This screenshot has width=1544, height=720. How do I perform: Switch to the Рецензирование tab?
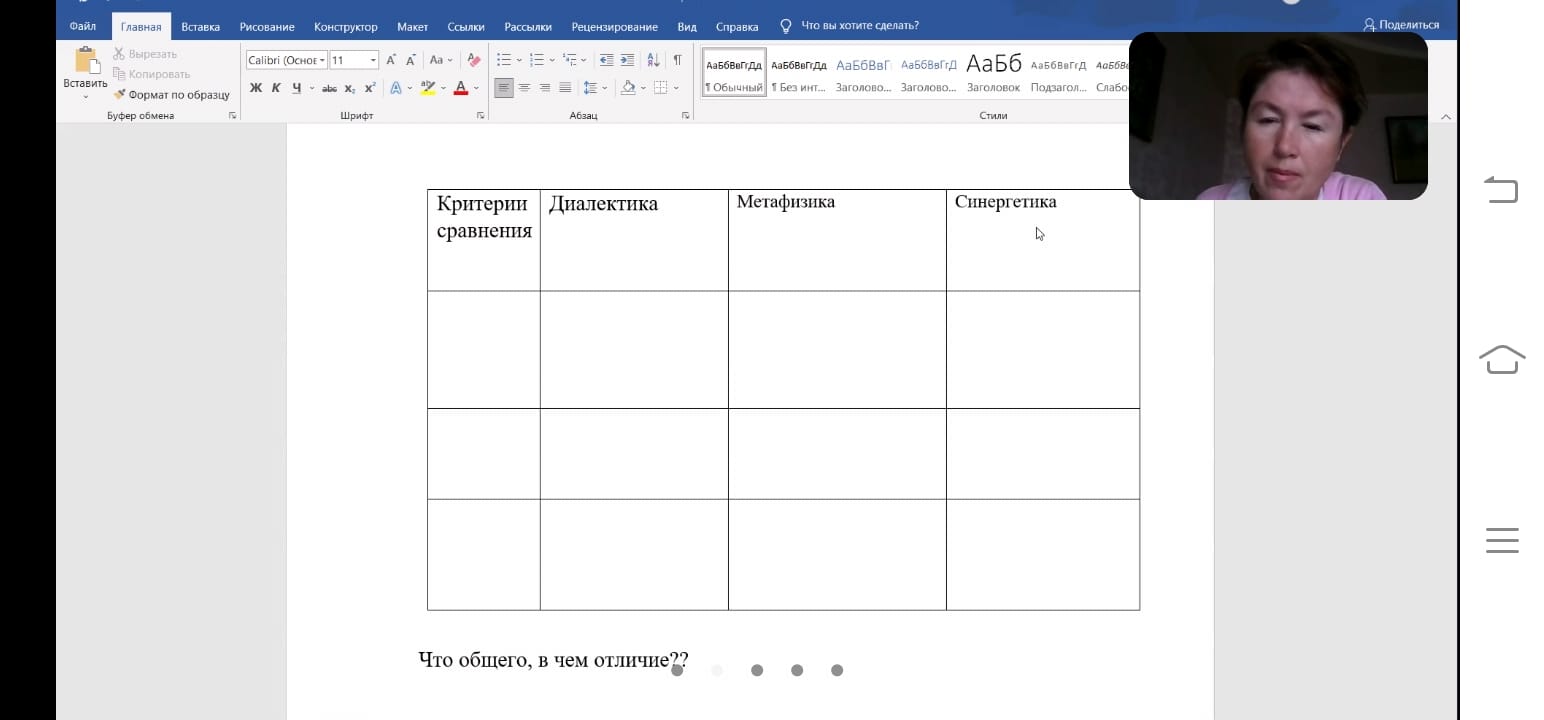(614, 27)
